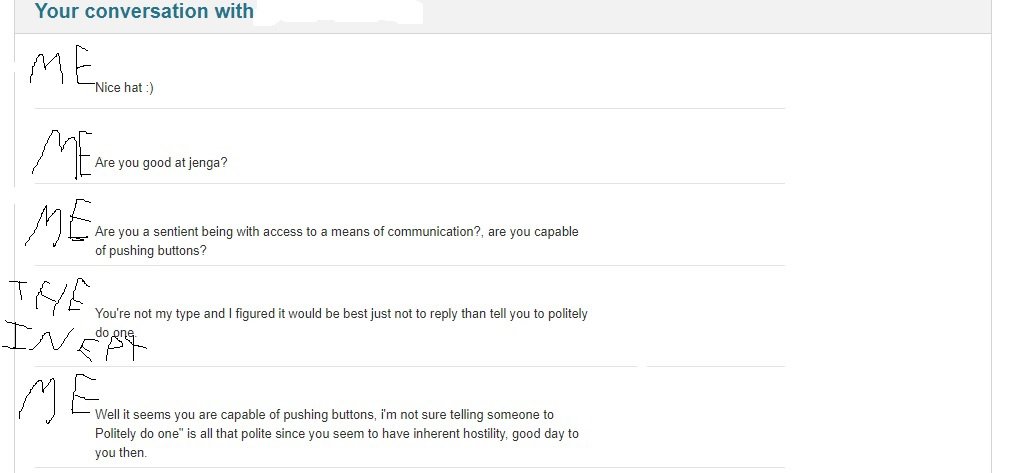
Task: Click the handwritten "INEPT" scribble
Action: point(74,342)
